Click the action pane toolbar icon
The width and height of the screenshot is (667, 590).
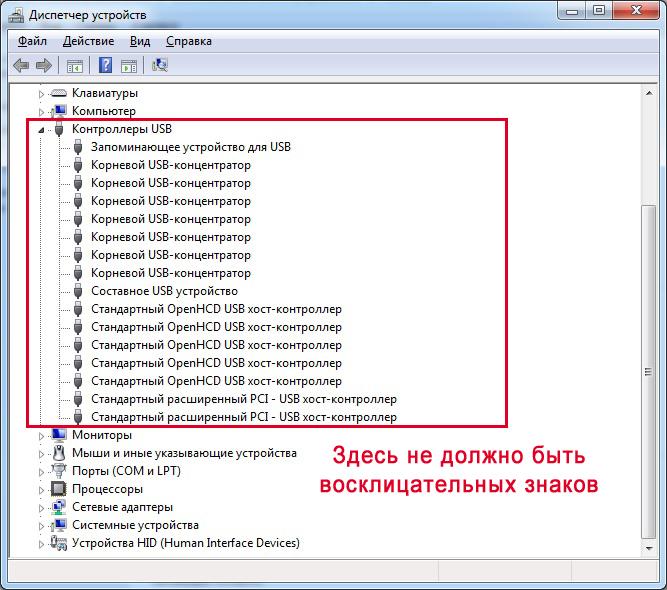tap(129, 66)
